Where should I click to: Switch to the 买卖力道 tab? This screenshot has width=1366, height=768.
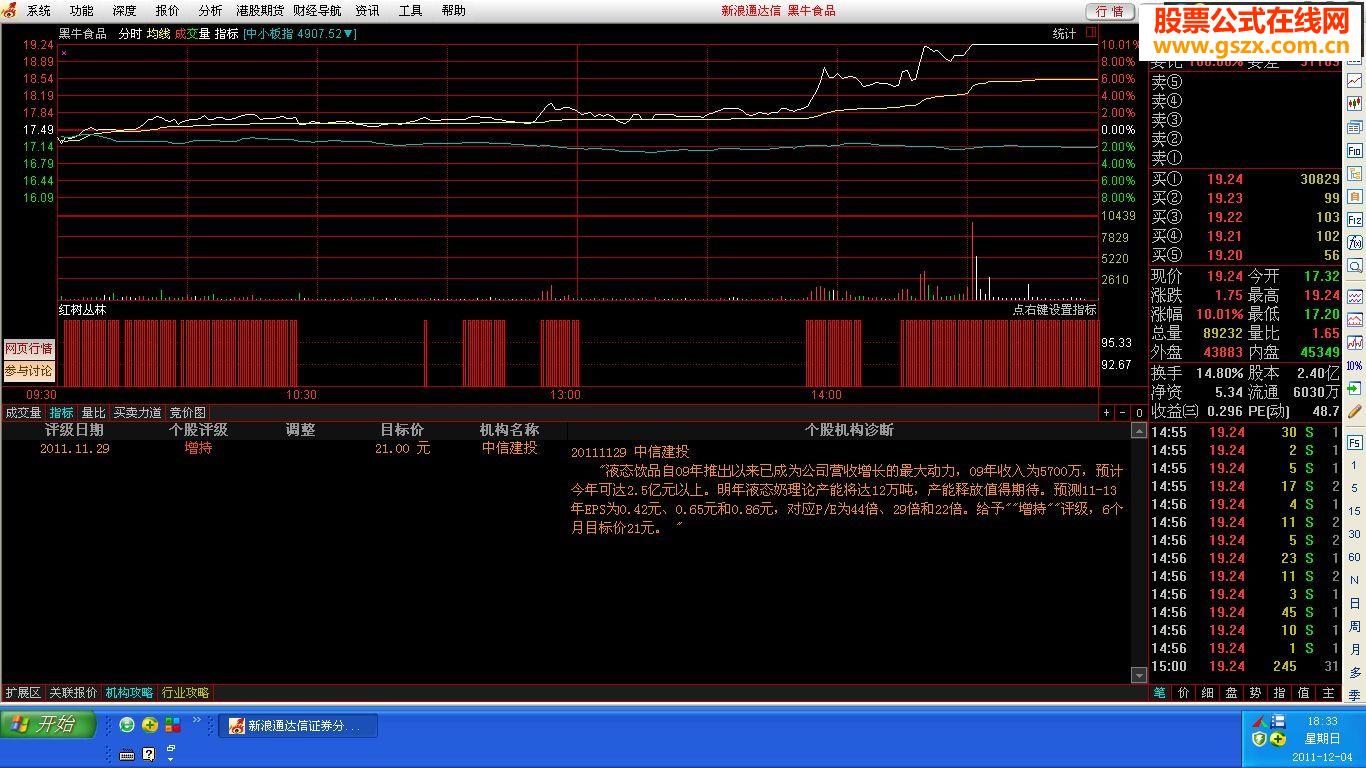[x=137, y=413]
